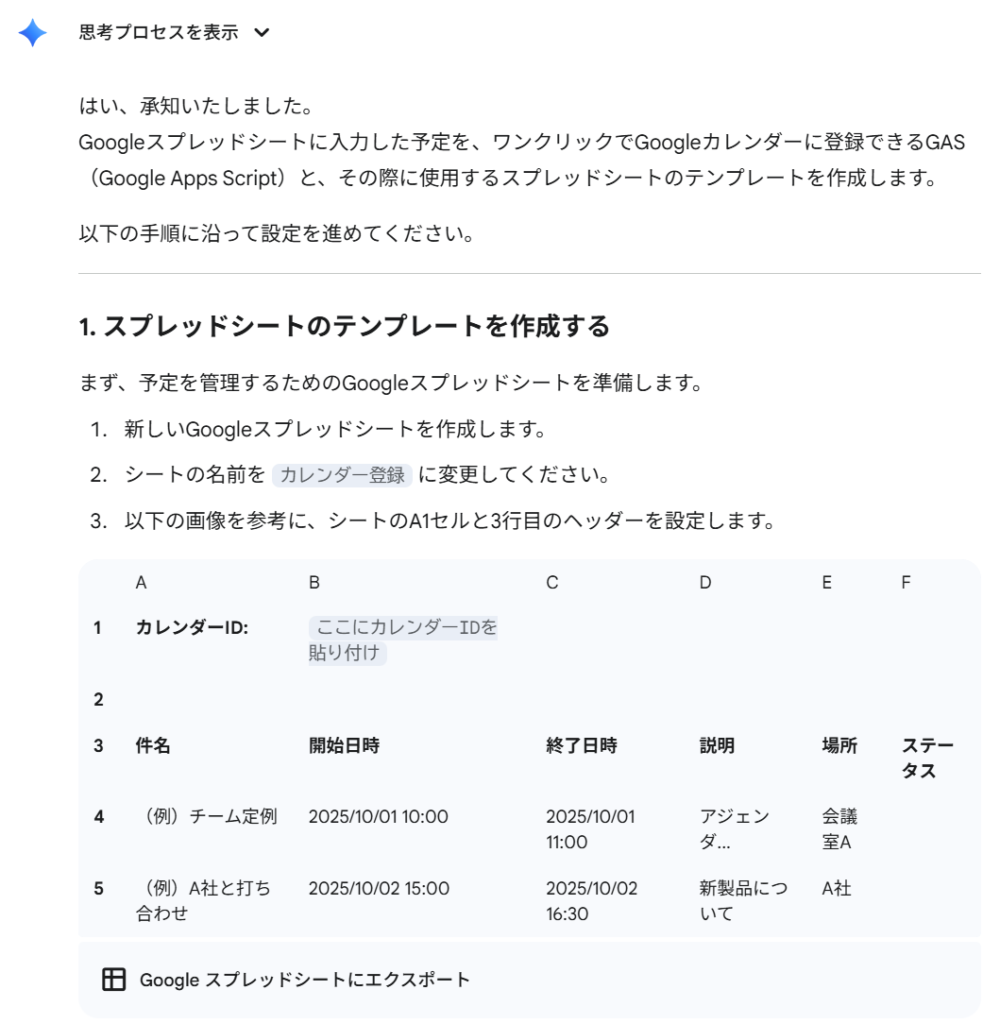This screenshot has width=1000, height=1024.
Task: Select the (例) A社と打ち合わせ cell
Action: pos(202,901)
